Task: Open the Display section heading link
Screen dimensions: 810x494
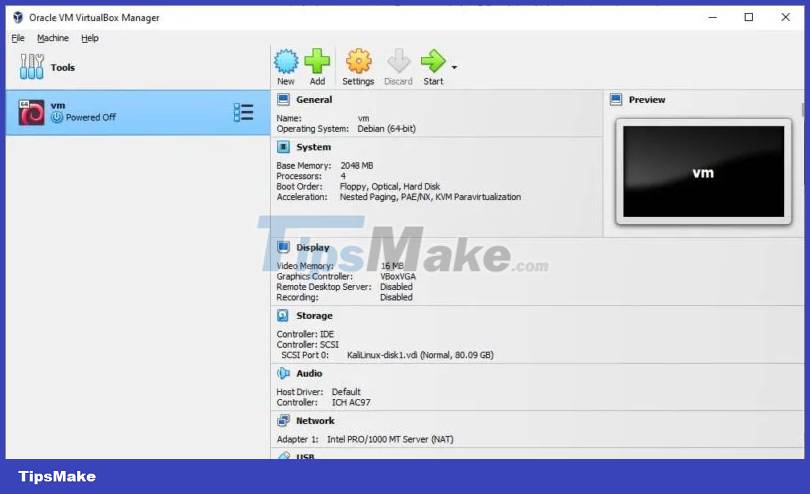Action: coord(313,247)
